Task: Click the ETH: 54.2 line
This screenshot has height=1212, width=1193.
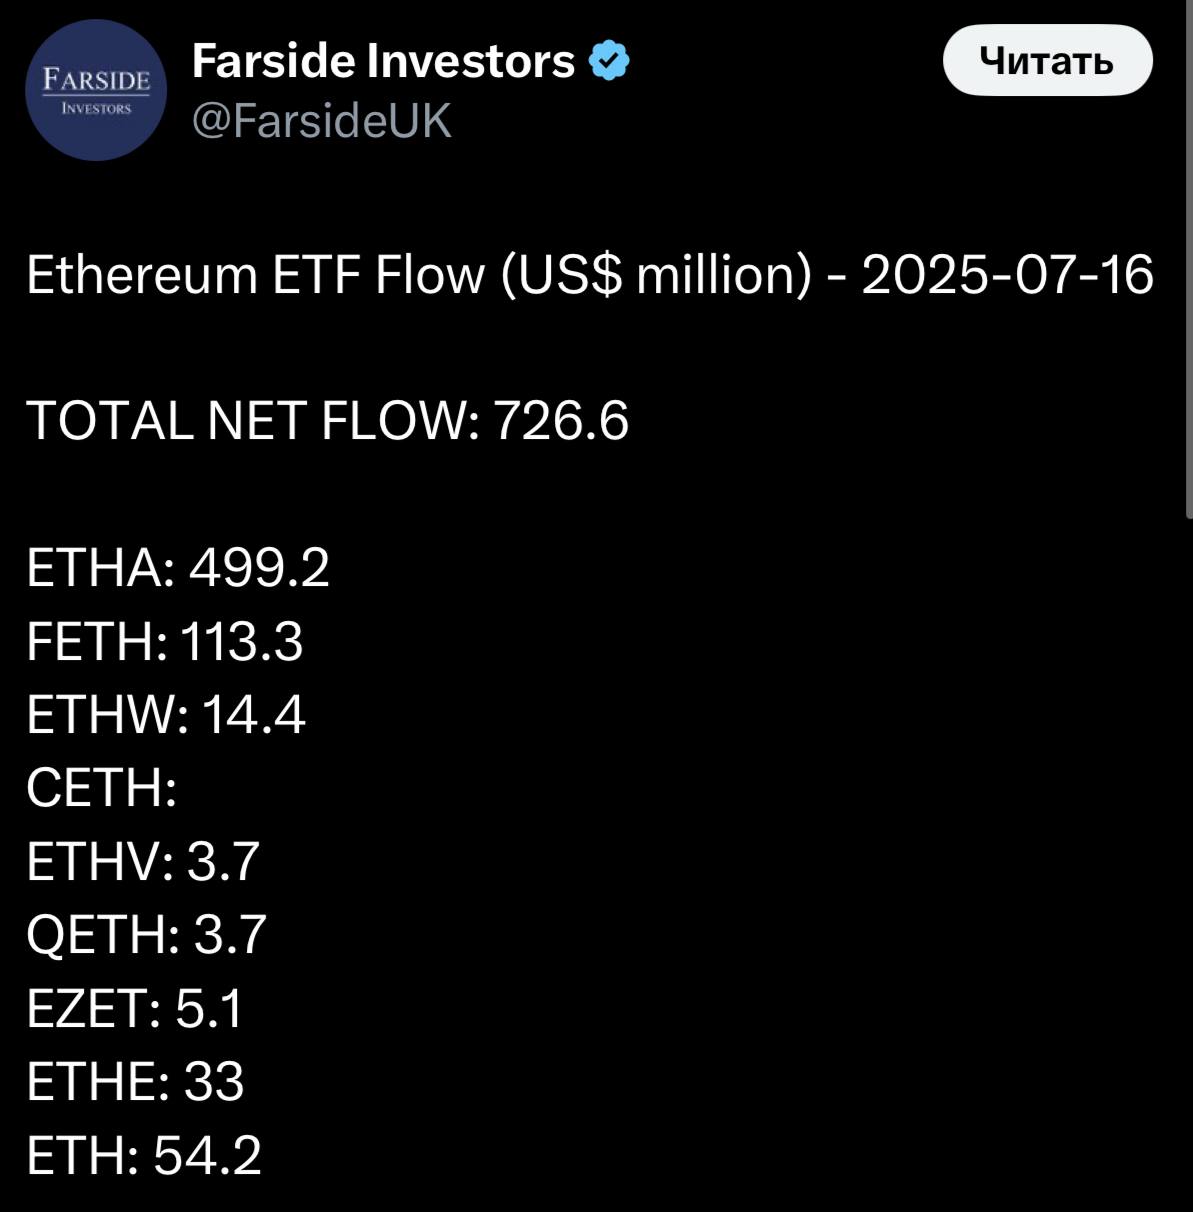Action: pos(144,1155)
